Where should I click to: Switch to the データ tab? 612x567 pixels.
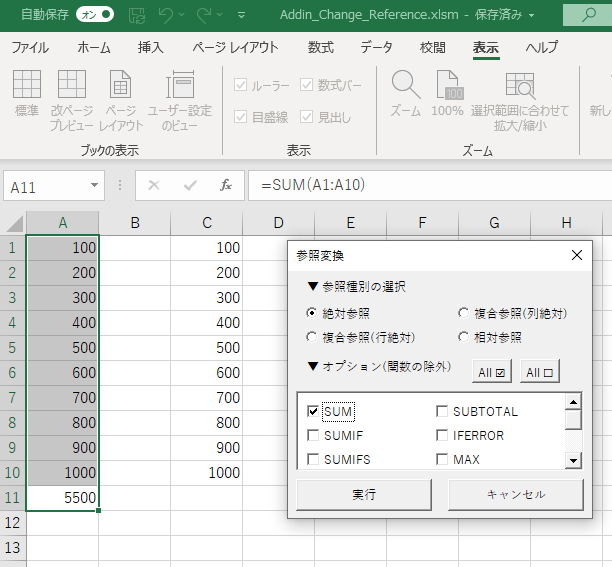tap(376, 48)
